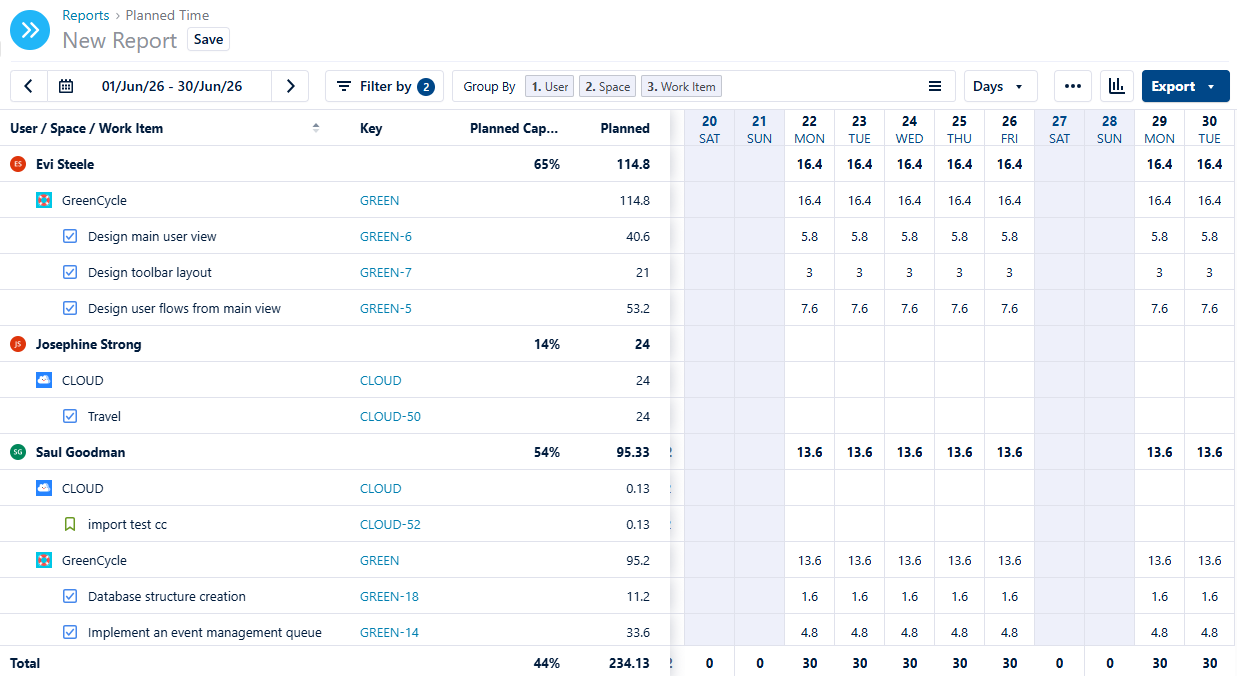Viewport: 1237px width, 676px height.
Task: Click CLOUD space icon under Josephine Strong
Action: [44, 380]
